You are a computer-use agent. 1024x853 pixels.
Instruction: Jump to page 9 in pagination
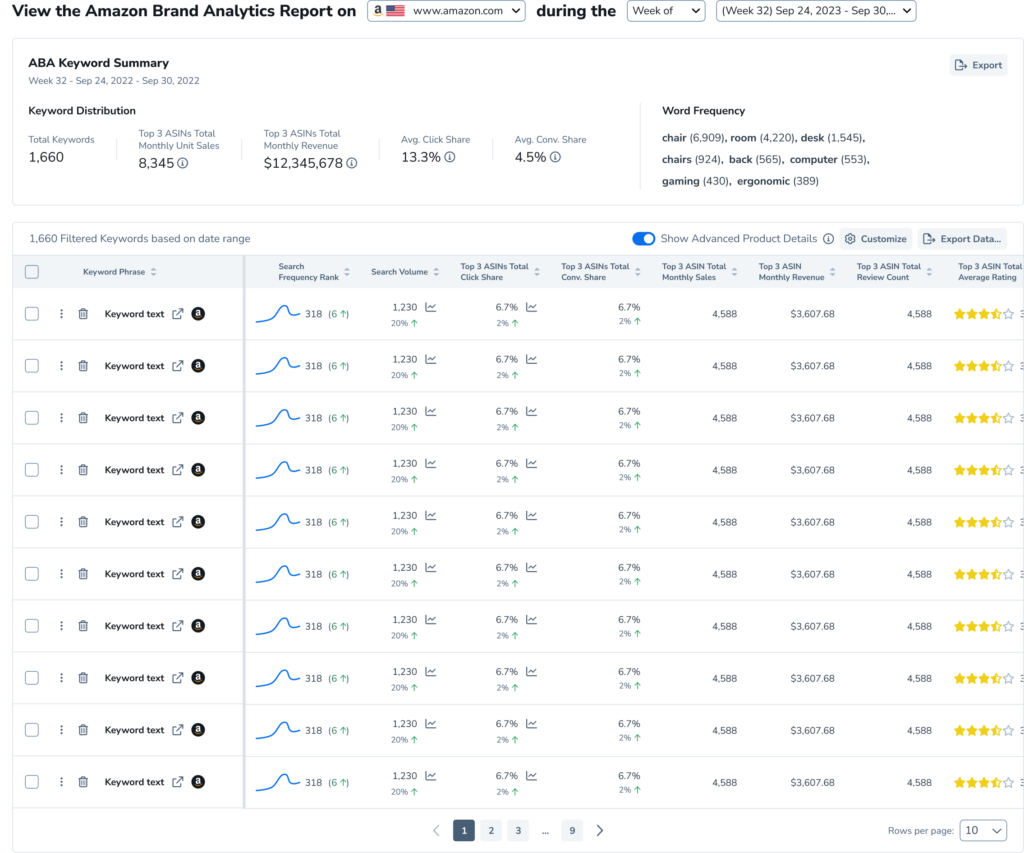(x=572, y=831)
